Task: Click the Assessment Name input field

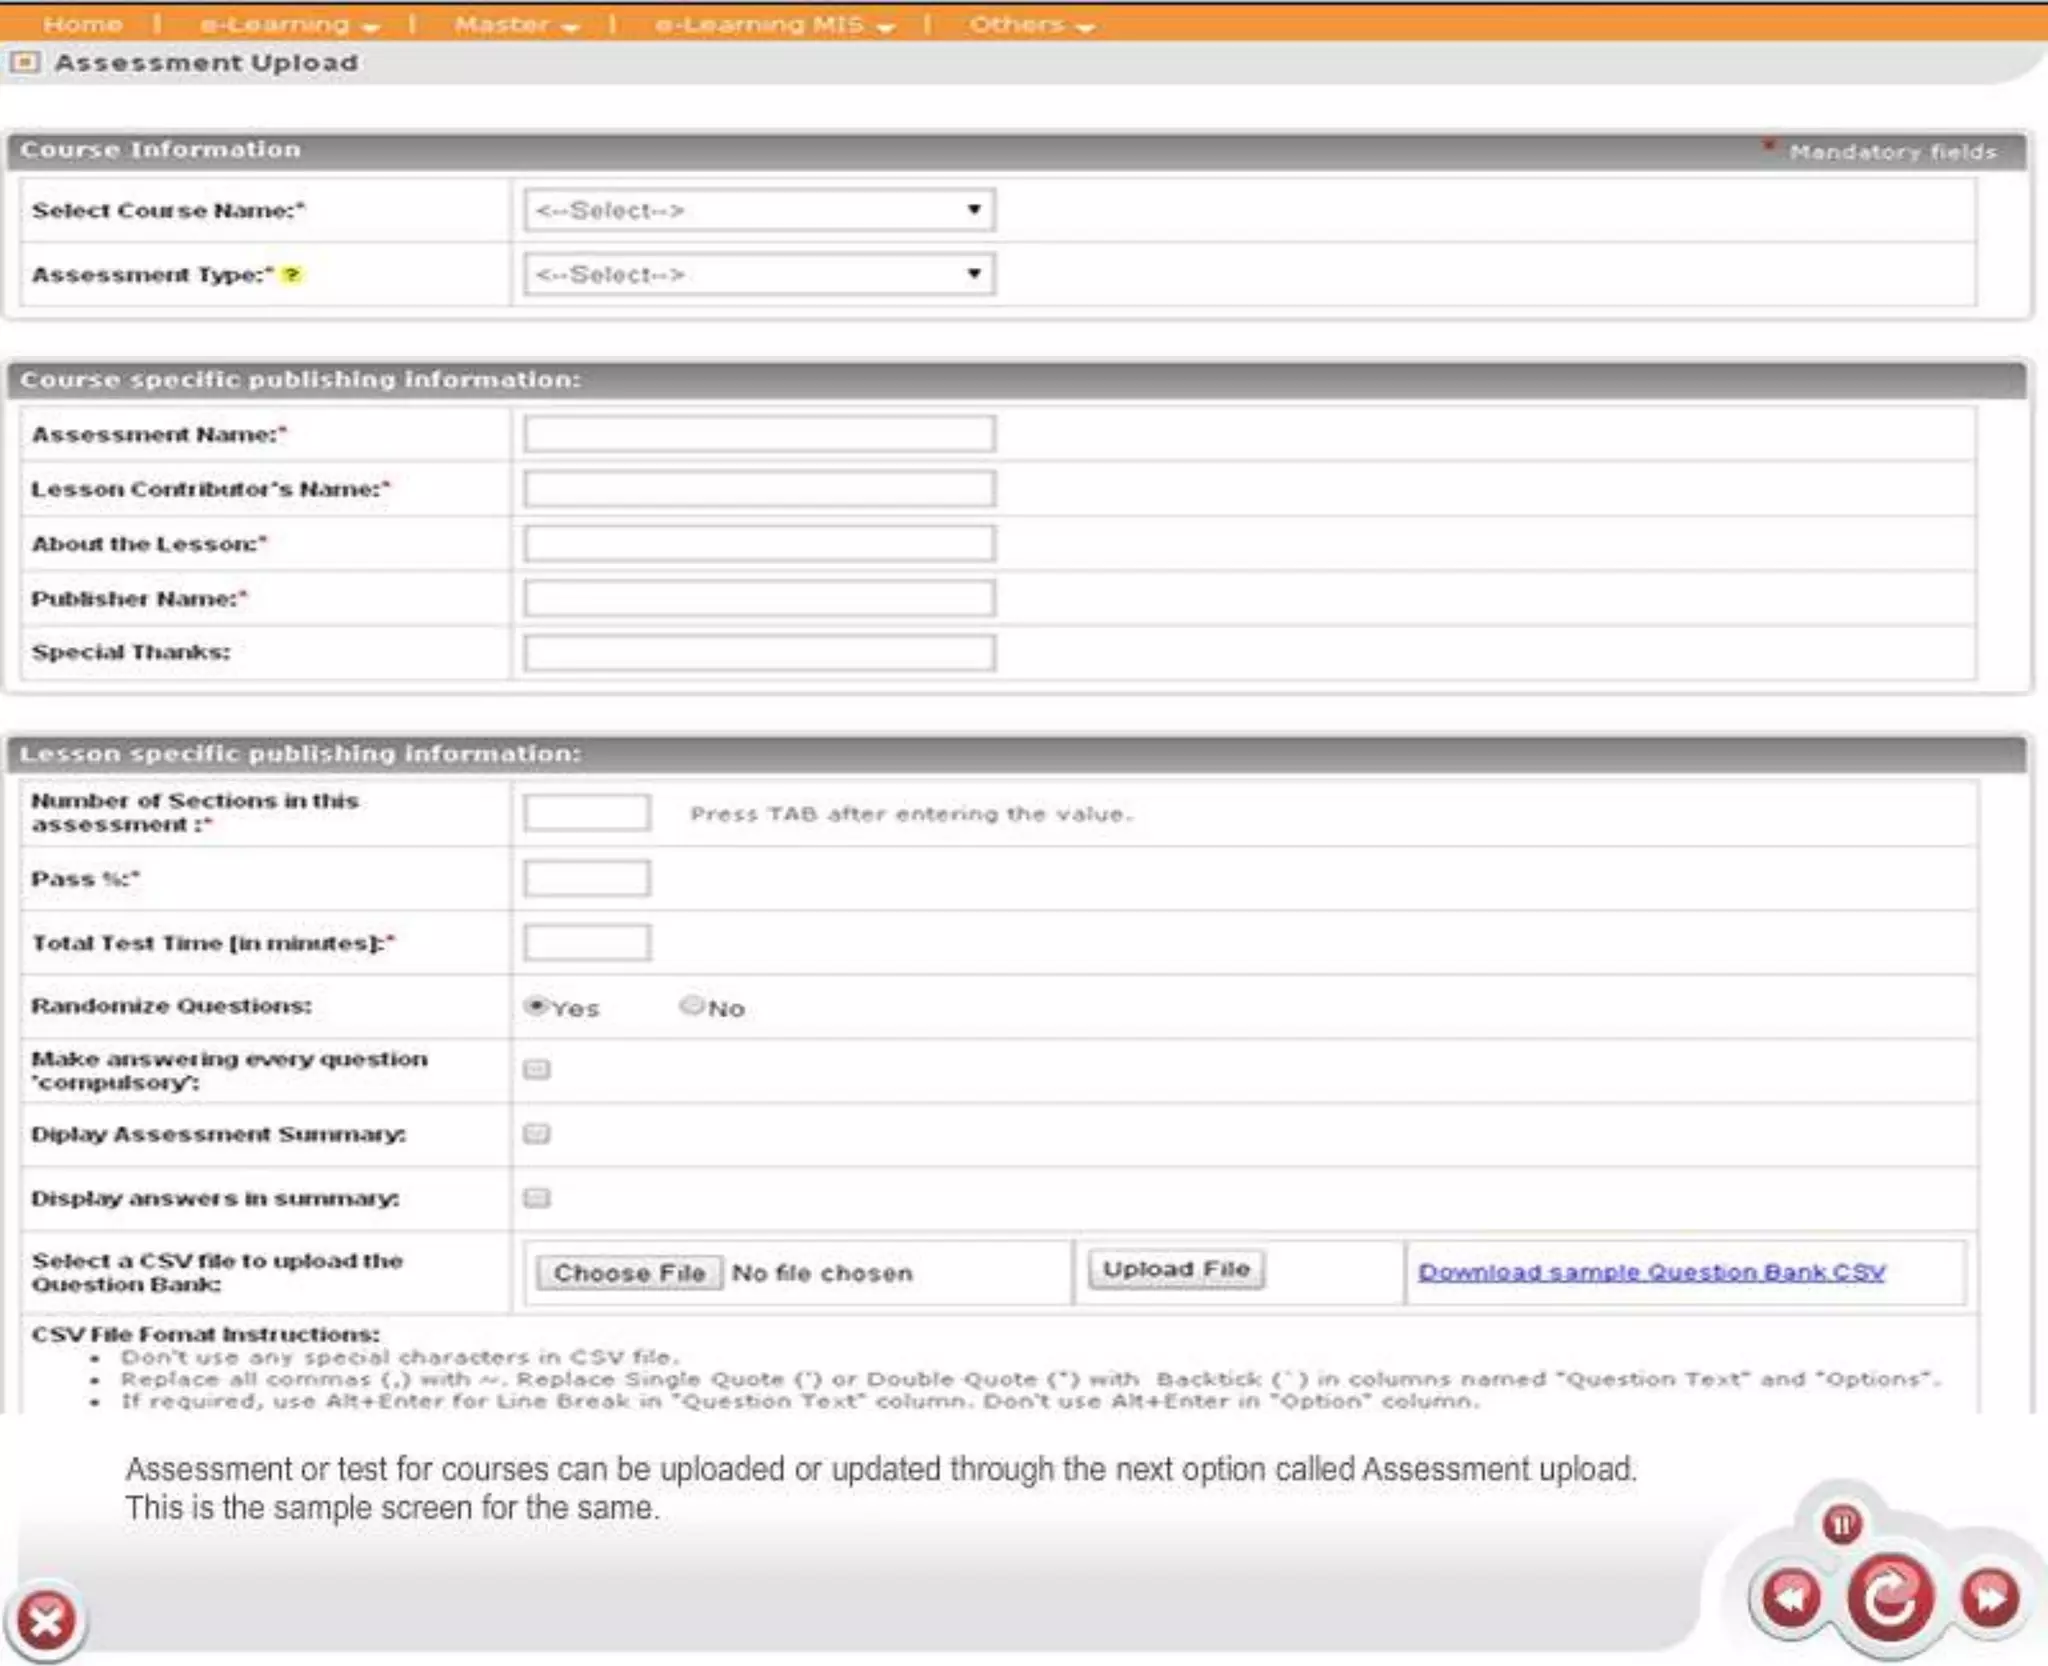Action: (x=759, y=434)
